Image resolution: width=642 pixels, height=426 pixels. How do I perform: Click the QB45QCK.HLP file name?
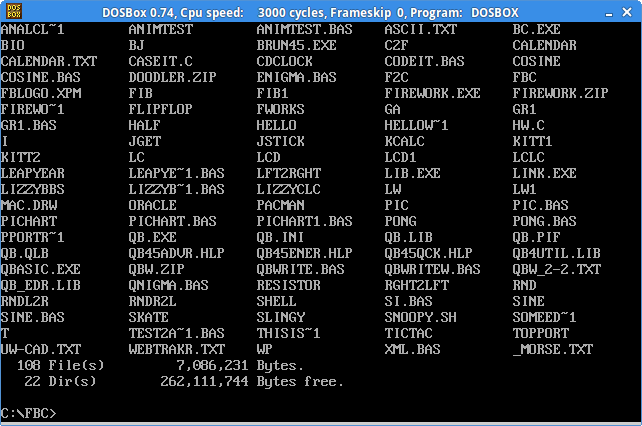[428, 253]
